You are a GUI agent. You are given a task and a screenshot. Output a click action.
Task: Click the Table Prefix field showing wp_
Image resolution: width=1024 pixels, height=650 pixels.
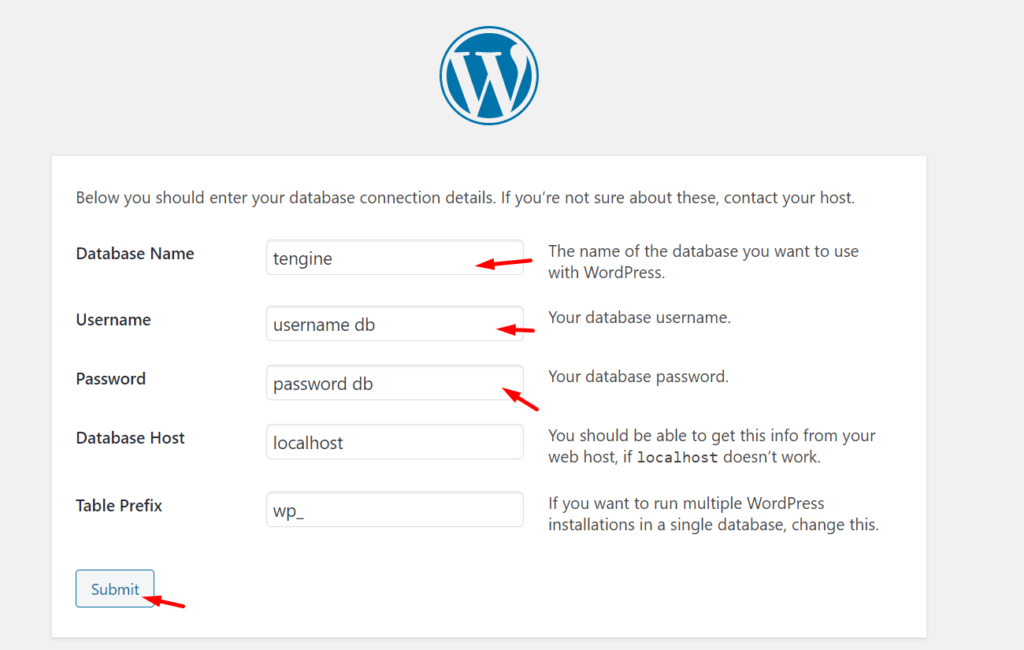tap(394, 510)
